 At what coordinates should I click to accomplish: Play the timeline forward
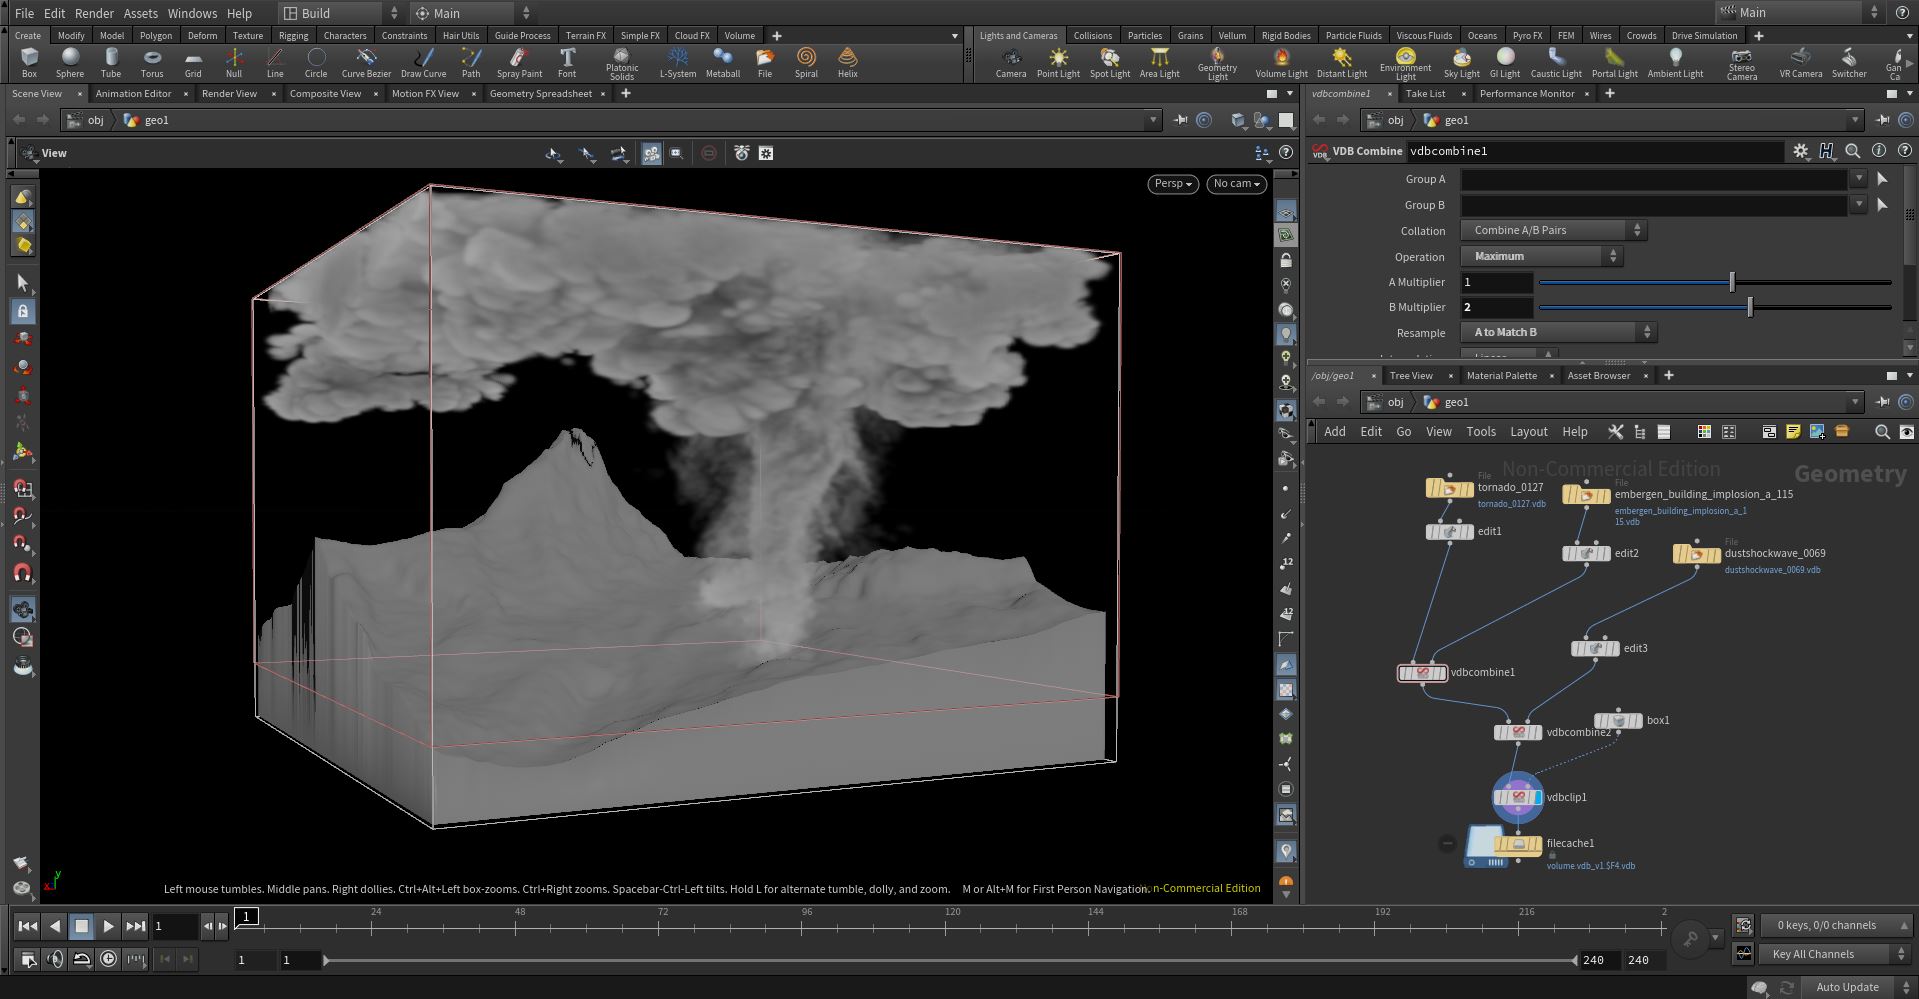point(108,927)
